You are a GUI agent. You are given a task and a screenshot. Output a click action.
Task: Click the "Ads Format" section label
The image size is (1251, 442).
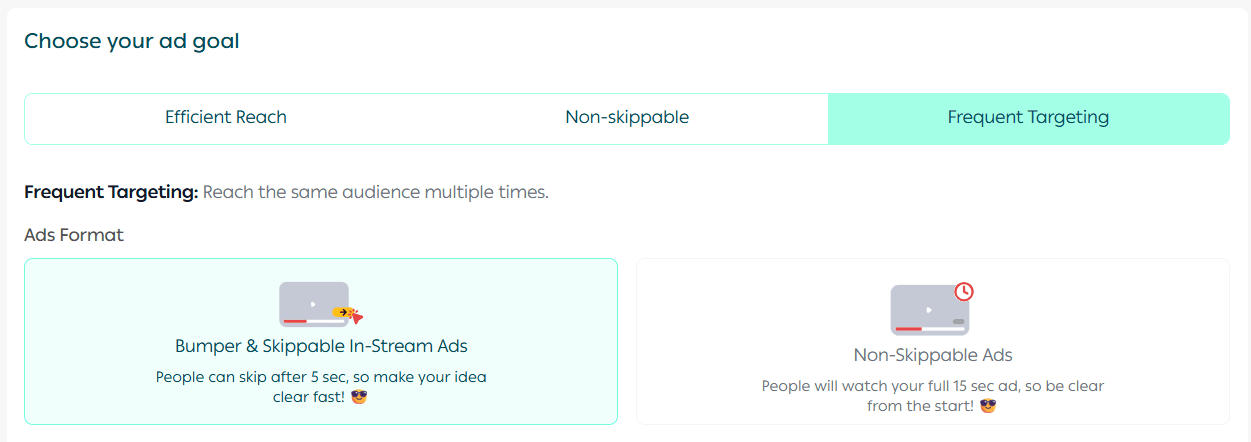click(74, 235)
